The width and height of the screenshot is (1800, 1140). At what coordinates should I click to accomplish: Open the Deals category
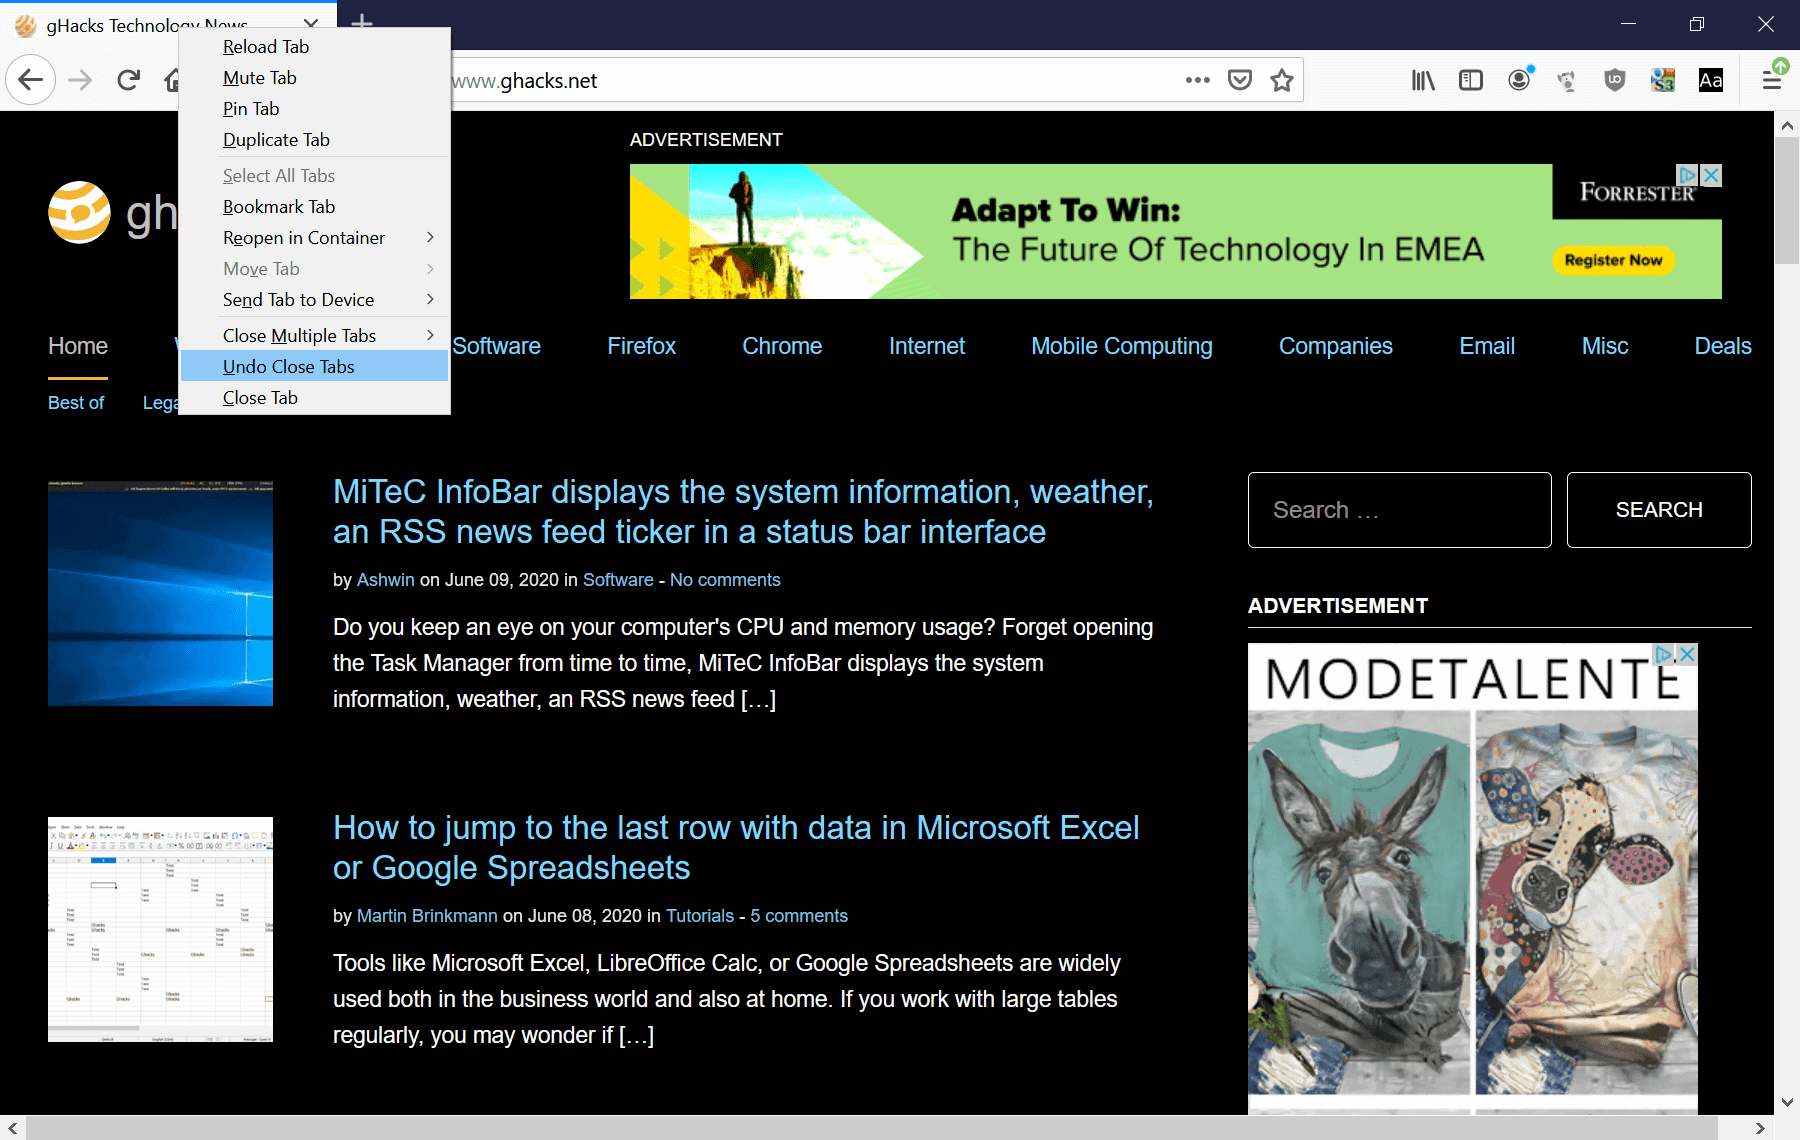tap(1723, 346)
